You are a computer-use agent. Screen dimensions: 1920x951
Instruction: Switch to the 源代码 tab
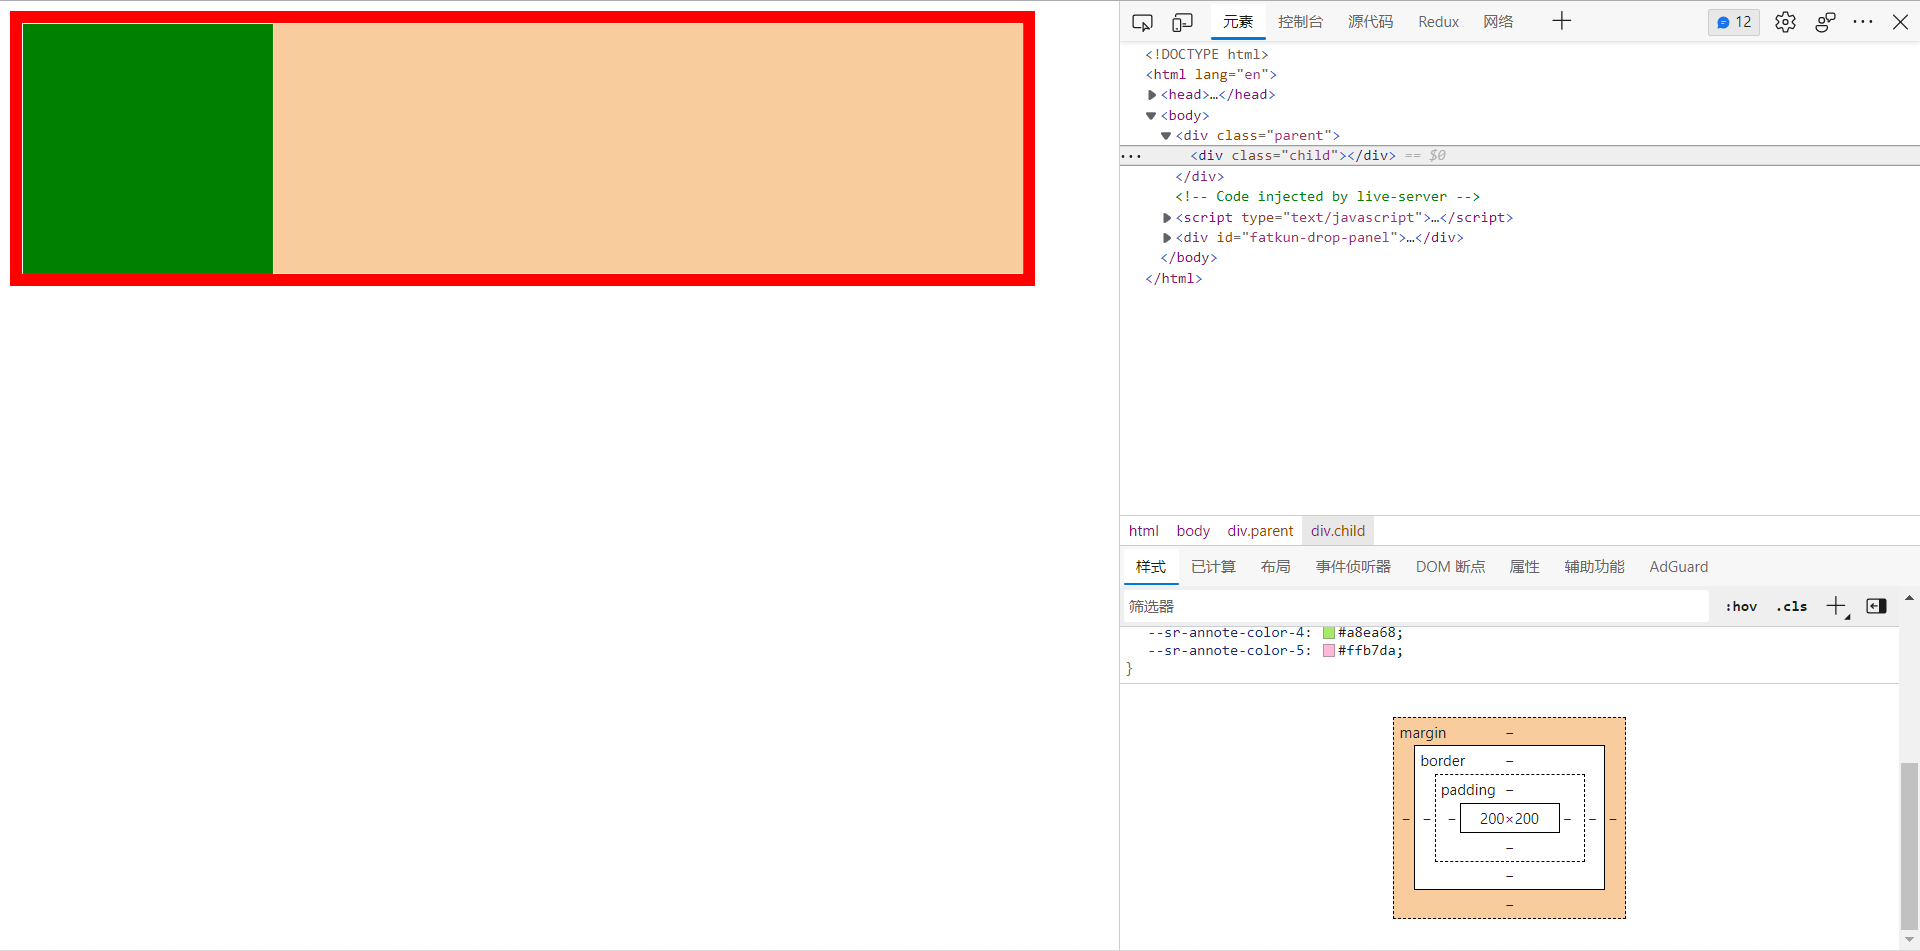click(1370, 22)
